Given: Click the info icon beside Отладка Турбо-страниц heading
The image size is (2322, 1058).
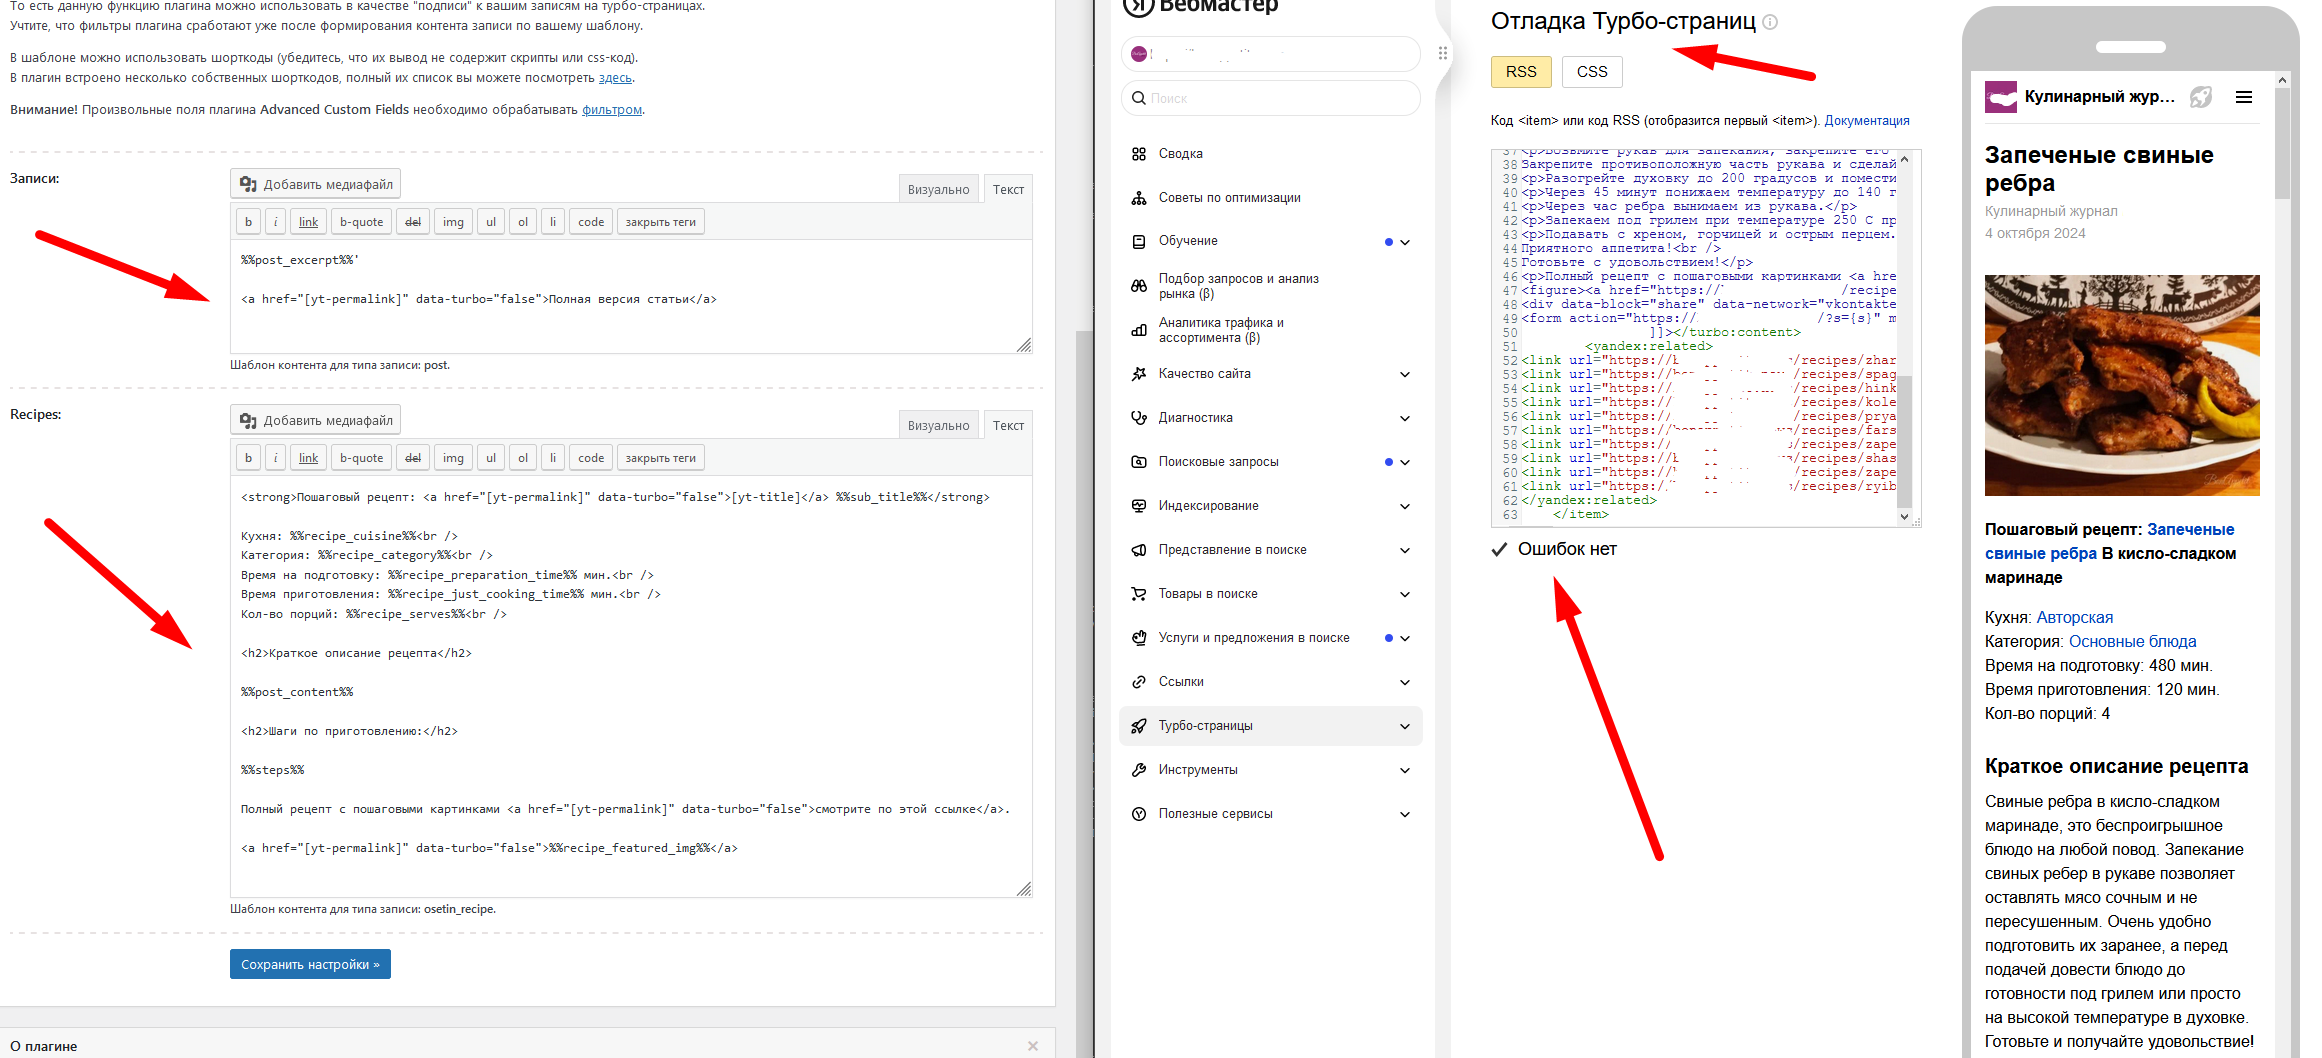Looking at the screenshot, I should coord(1770,22).
